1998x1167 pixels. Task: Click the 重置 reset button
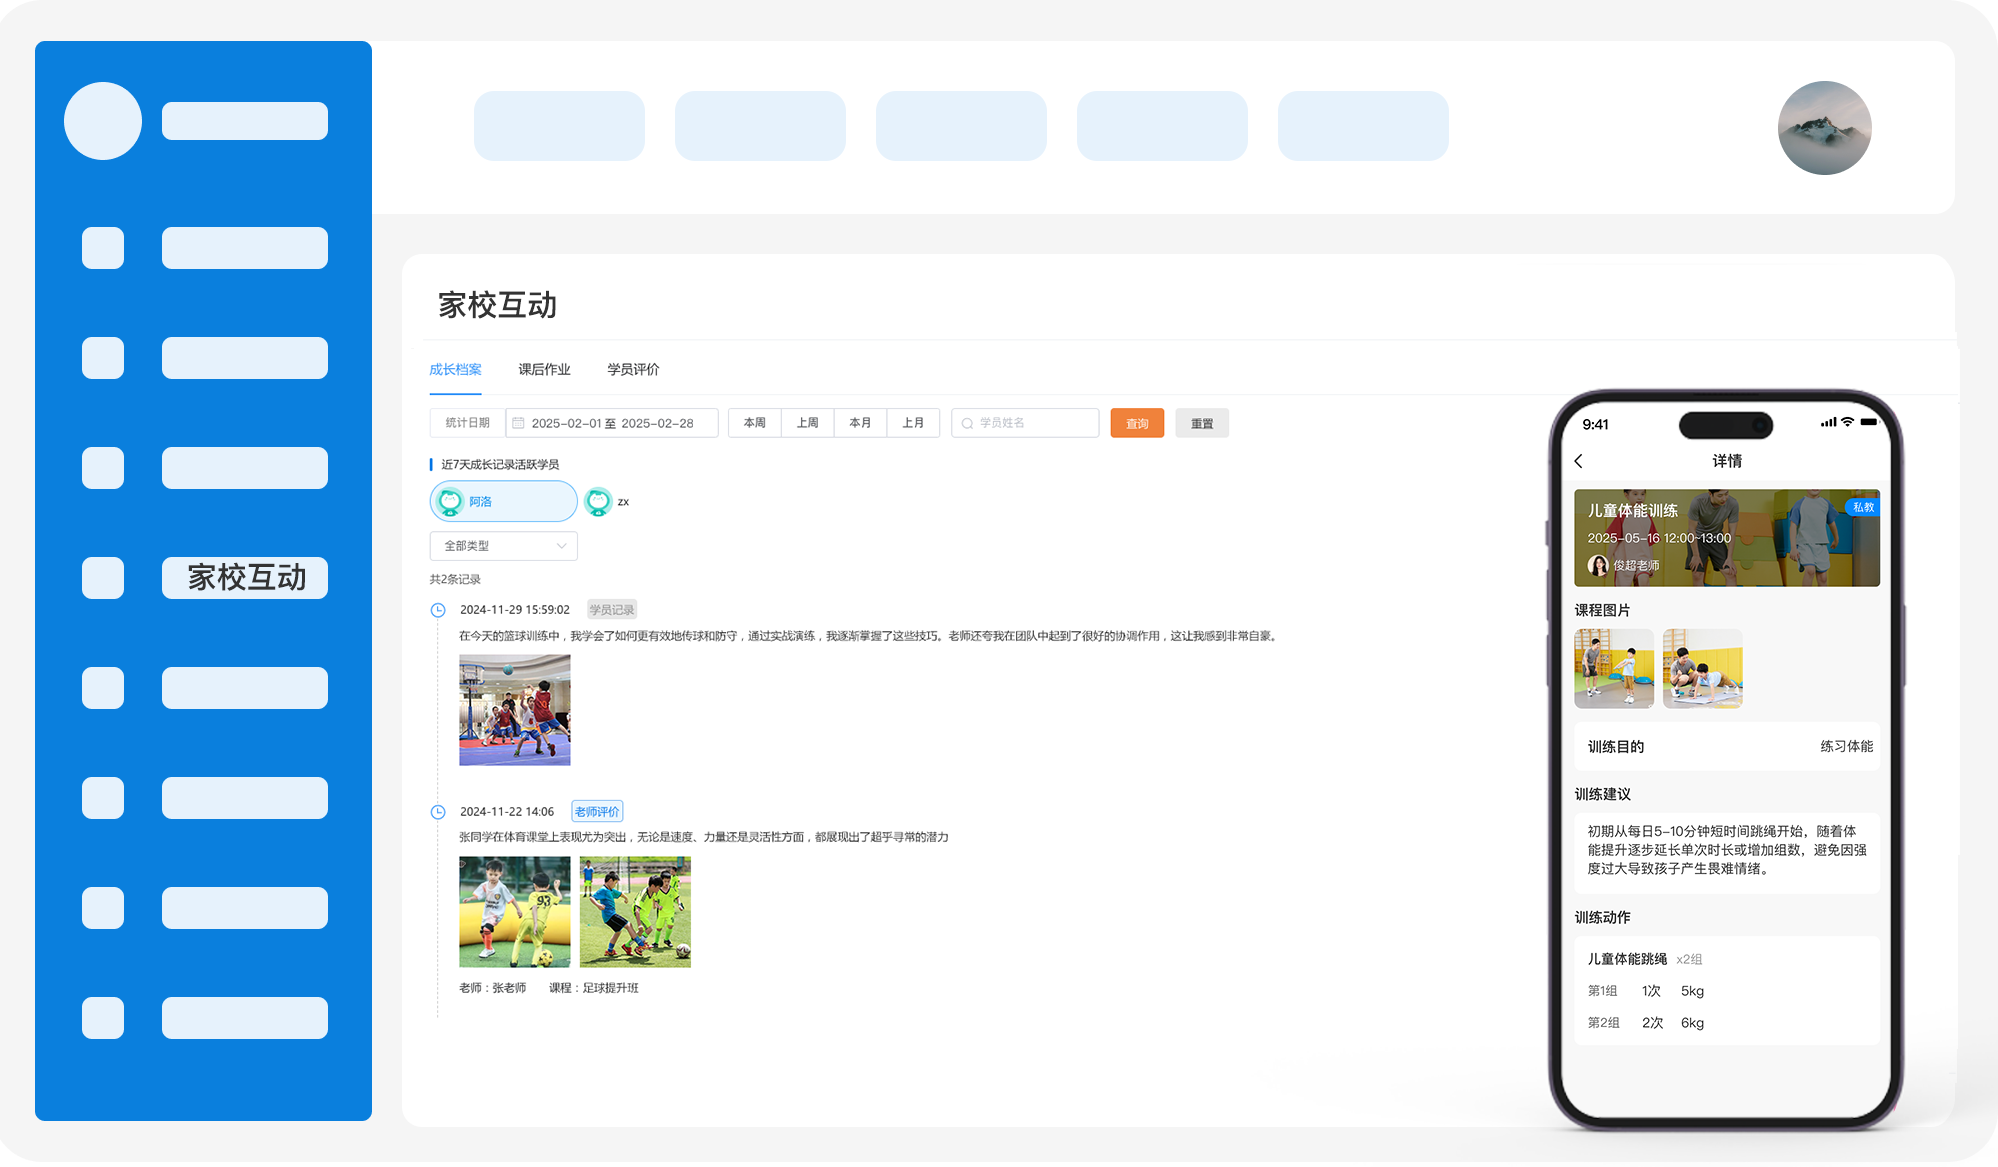tap(1202, 423)
